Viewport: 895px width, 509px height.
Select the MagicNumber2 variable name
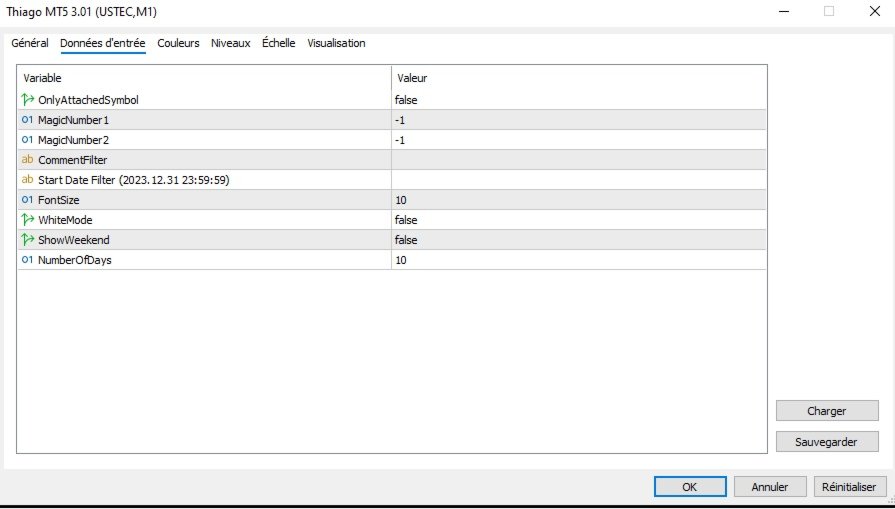(x=73, y=140)
